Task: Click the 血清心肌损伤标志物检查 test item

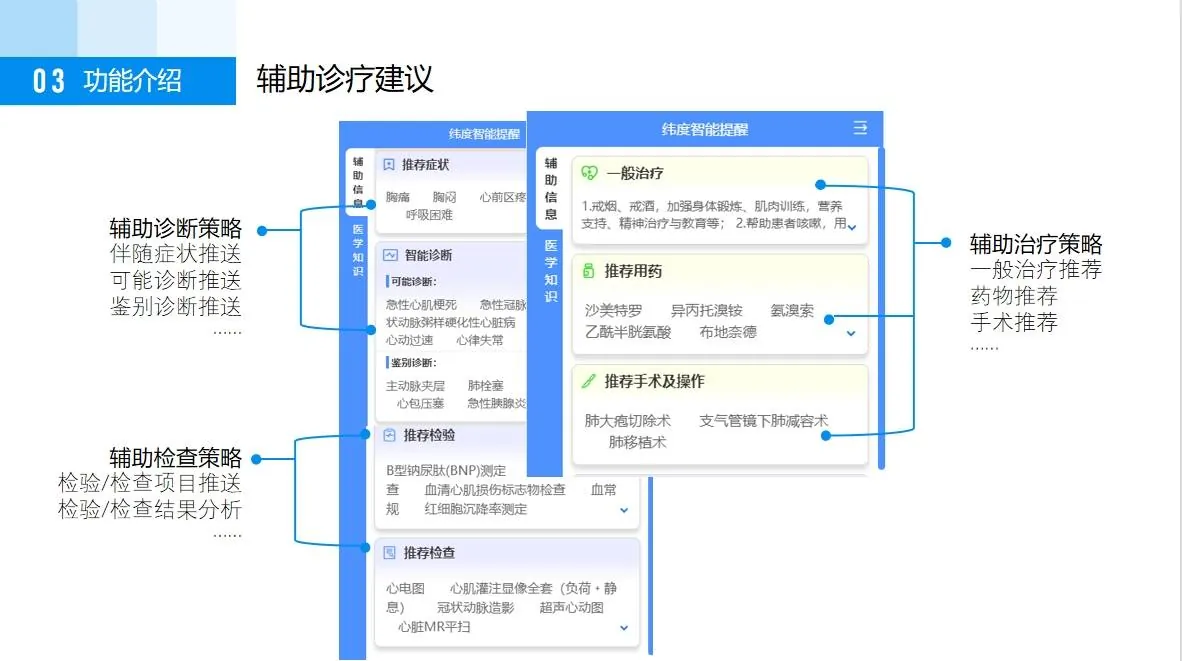Action: pos(495,490)
